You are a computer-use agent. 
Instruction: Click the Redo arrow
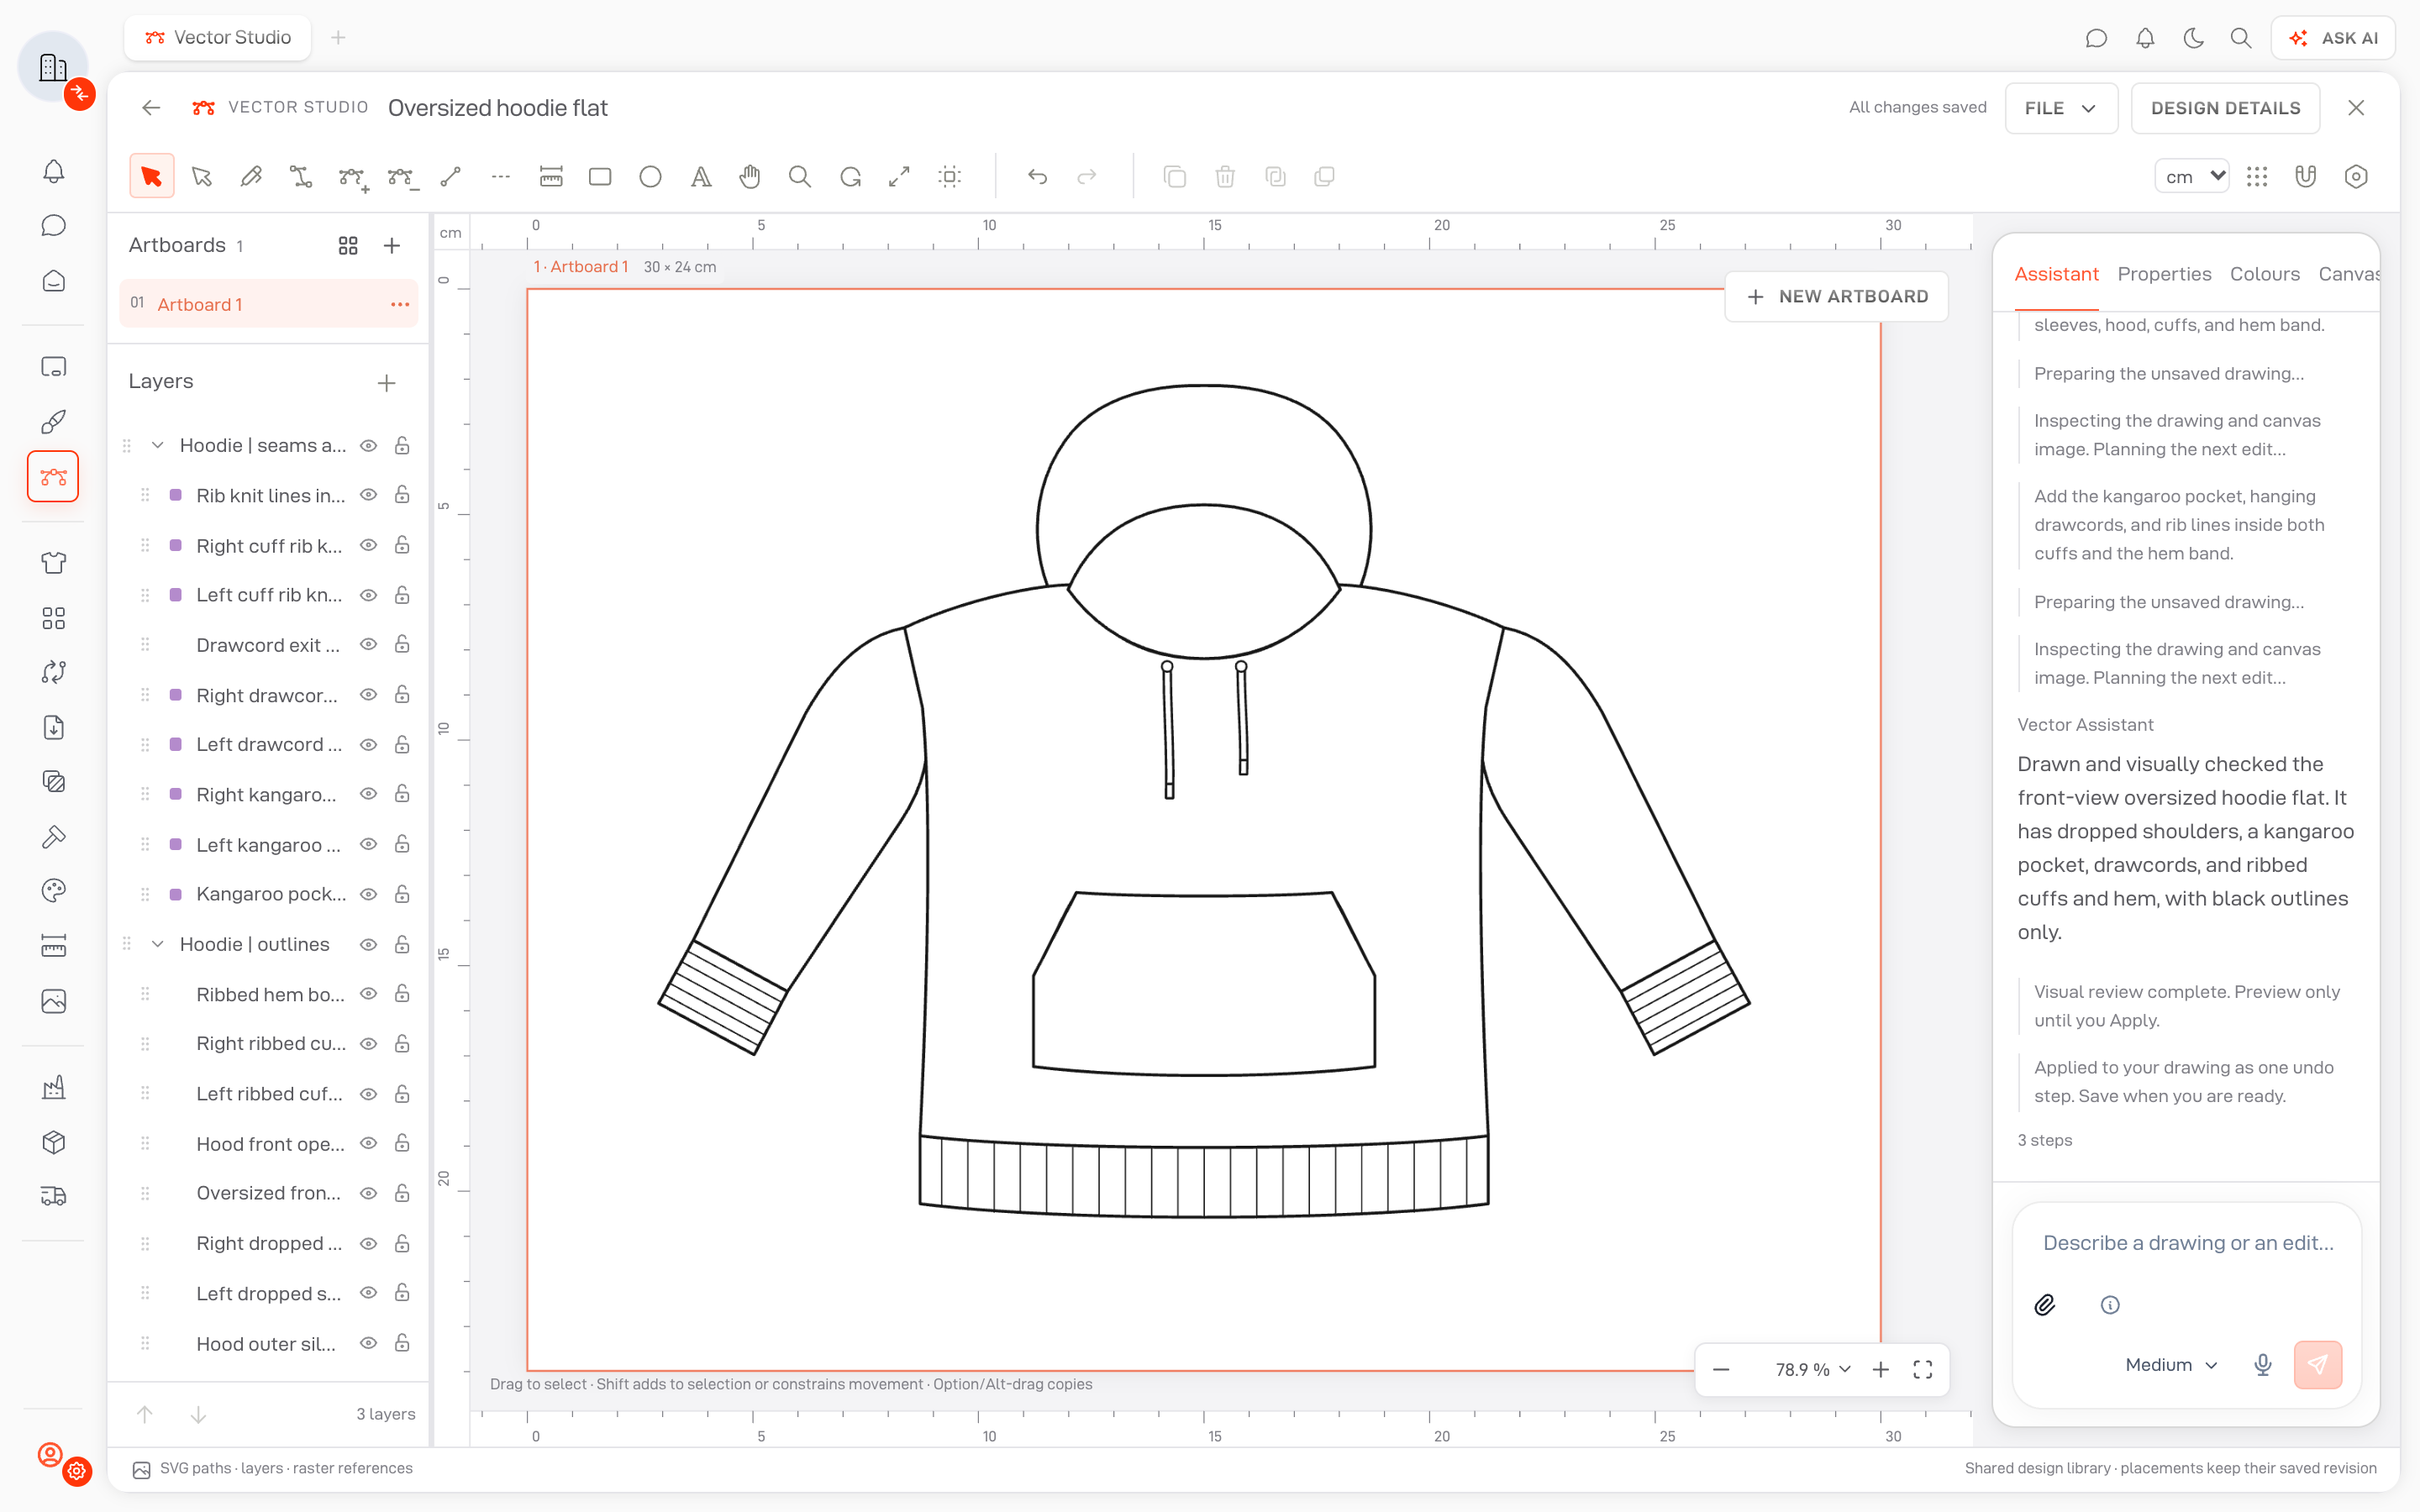(x=1087, y=177)
